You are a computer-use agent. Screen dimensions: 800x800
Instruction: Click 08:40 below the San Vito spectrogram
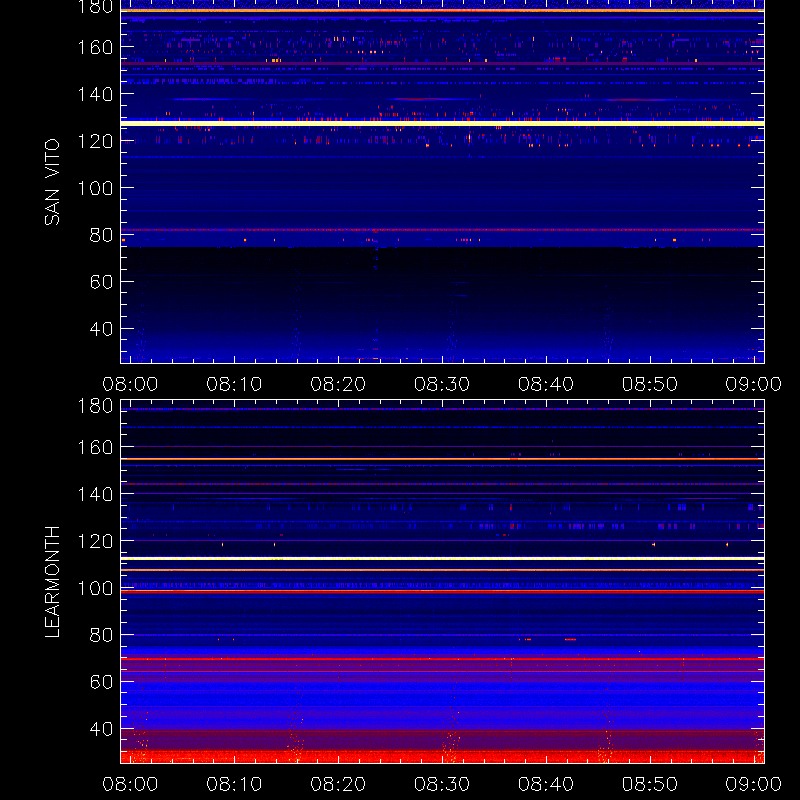point(546,384)
